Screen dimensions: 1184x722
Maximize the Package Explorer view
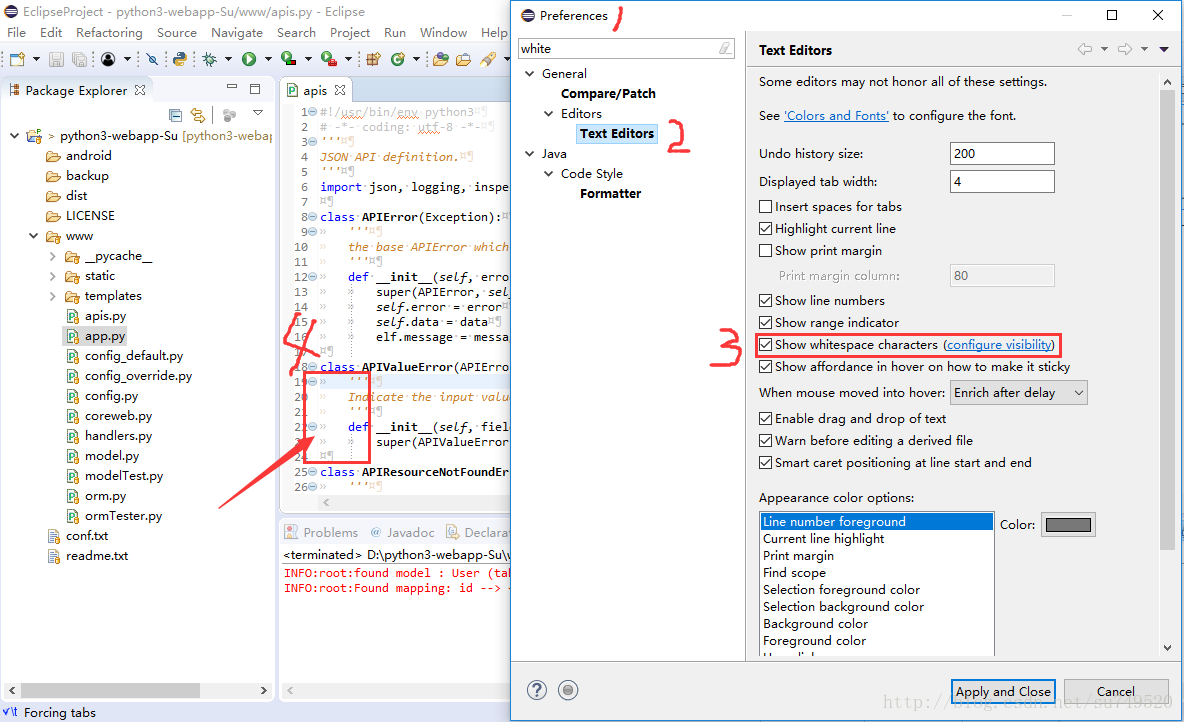coord(255,88)
